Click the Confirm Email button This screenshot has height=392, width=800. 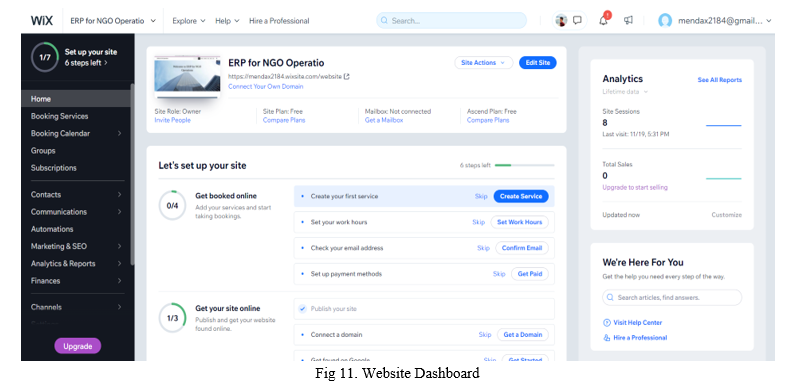point(522,248)
